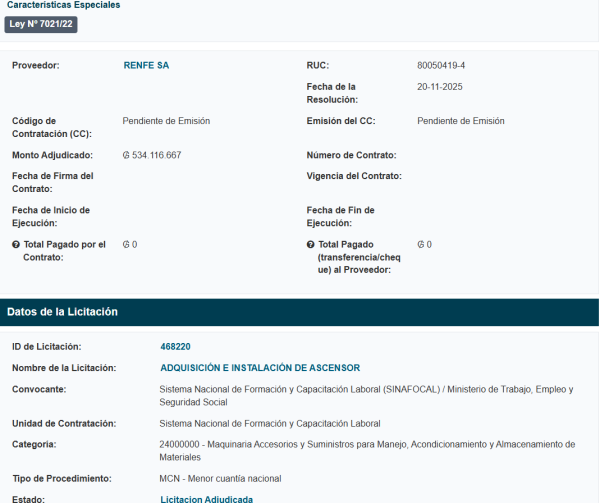Click the Convocante SINAFOCAL text
This screenshot has width=600, height=503.
click(366, 389)
